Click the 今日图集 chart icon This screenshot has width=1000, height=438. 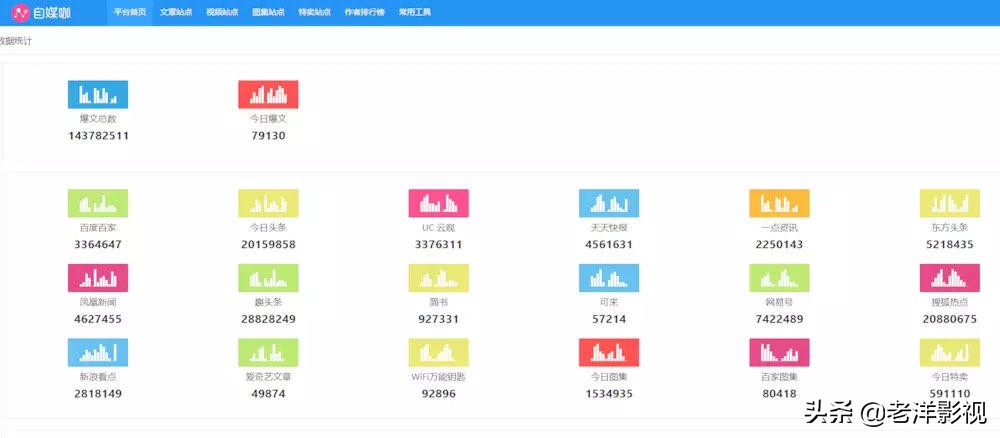pyautogui.click(x=609, y=353)
